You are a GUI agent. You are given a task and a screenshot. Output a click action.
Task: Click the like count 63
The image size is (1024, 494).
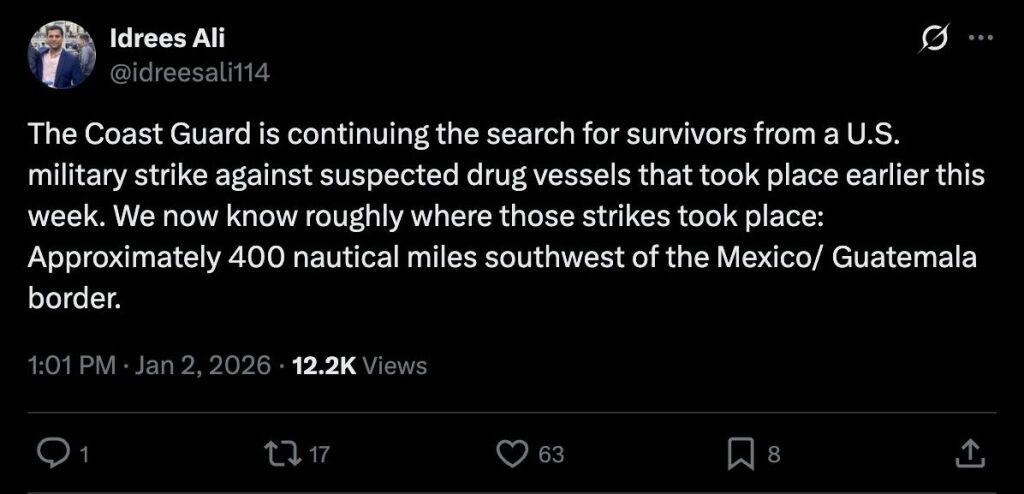[x=551, y=455]
